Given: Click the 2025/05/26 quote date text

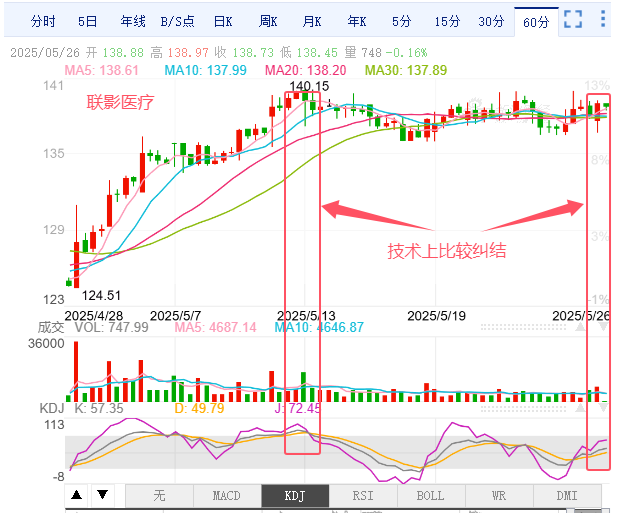Looking at the screenshot, I should [45, 53].
